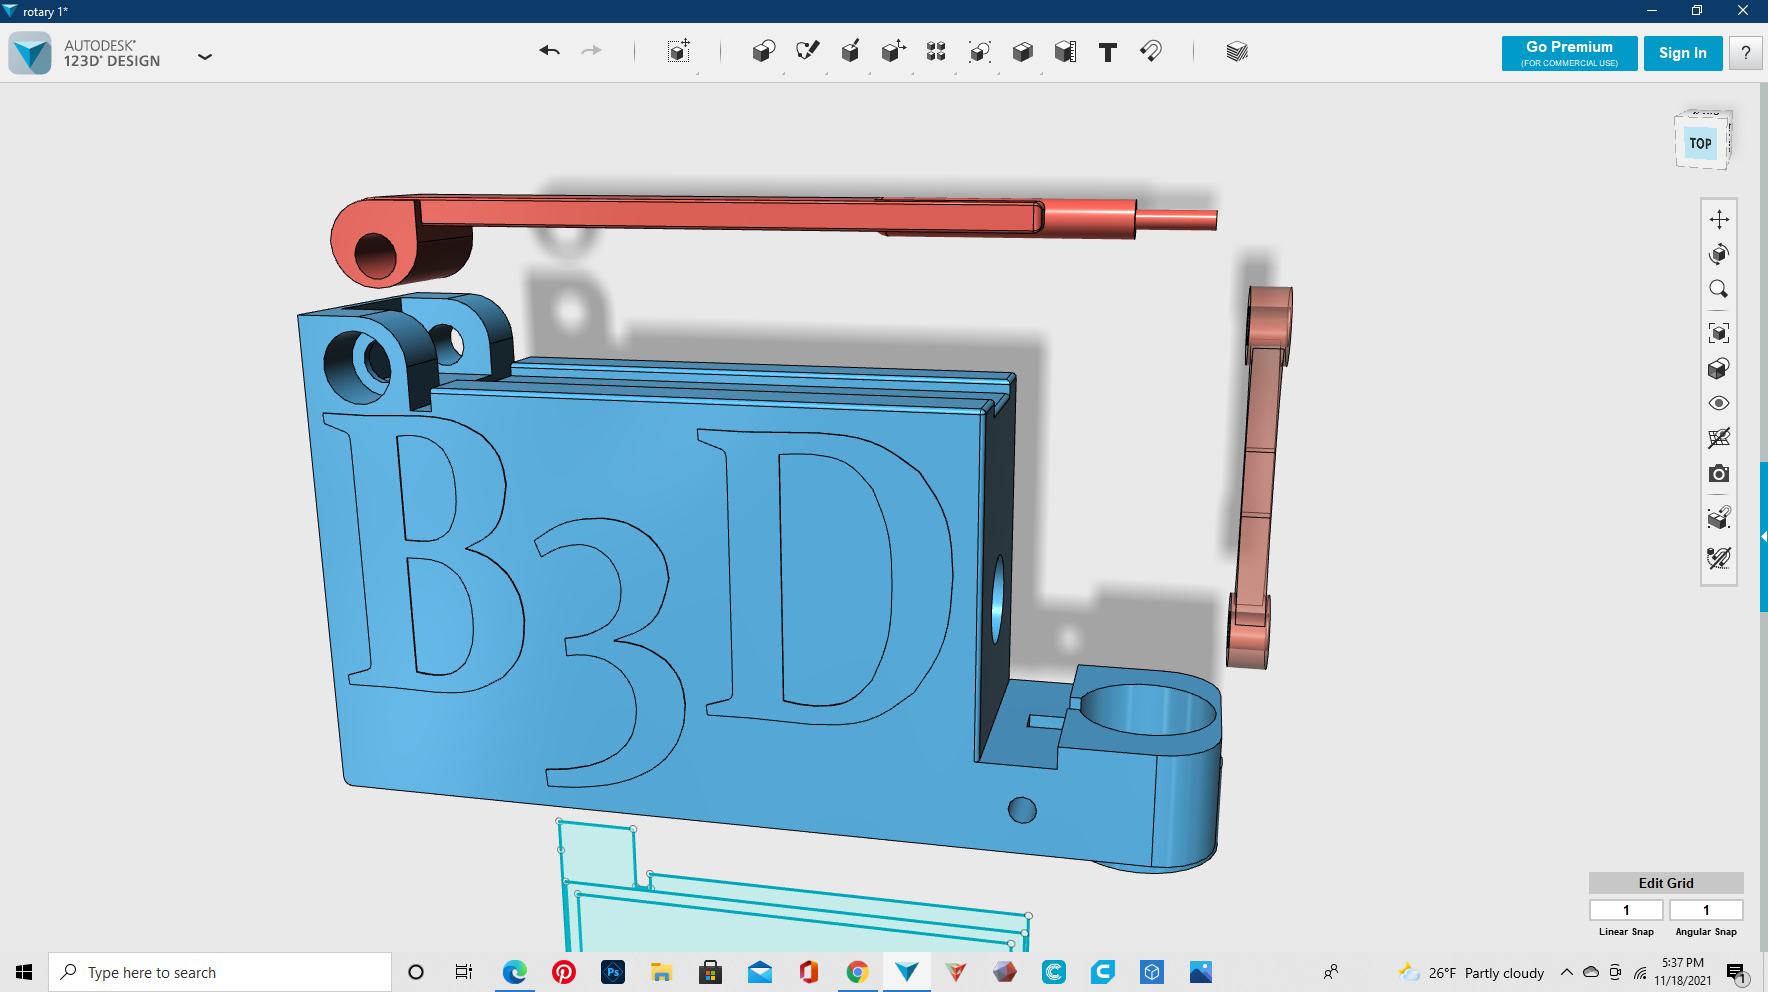Image resolution: width=1768 pixels, height=992 pixels.
Task: Expand the 123D Design application menu
Action: tap(205, 57)
